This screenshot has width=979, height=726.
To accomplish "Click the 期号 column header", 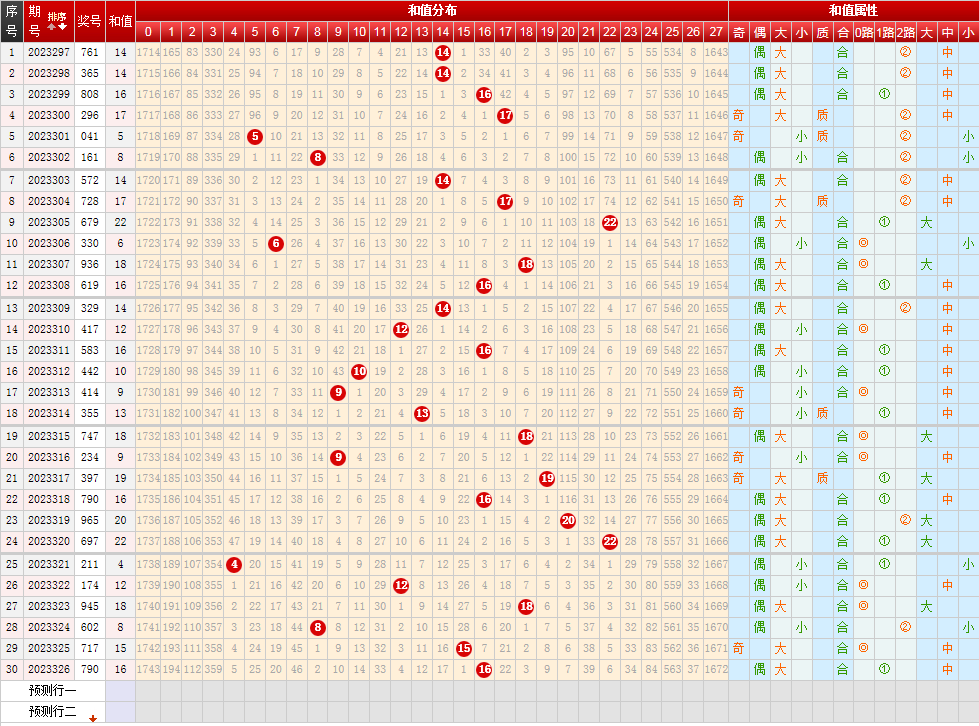I will (35, 21).
